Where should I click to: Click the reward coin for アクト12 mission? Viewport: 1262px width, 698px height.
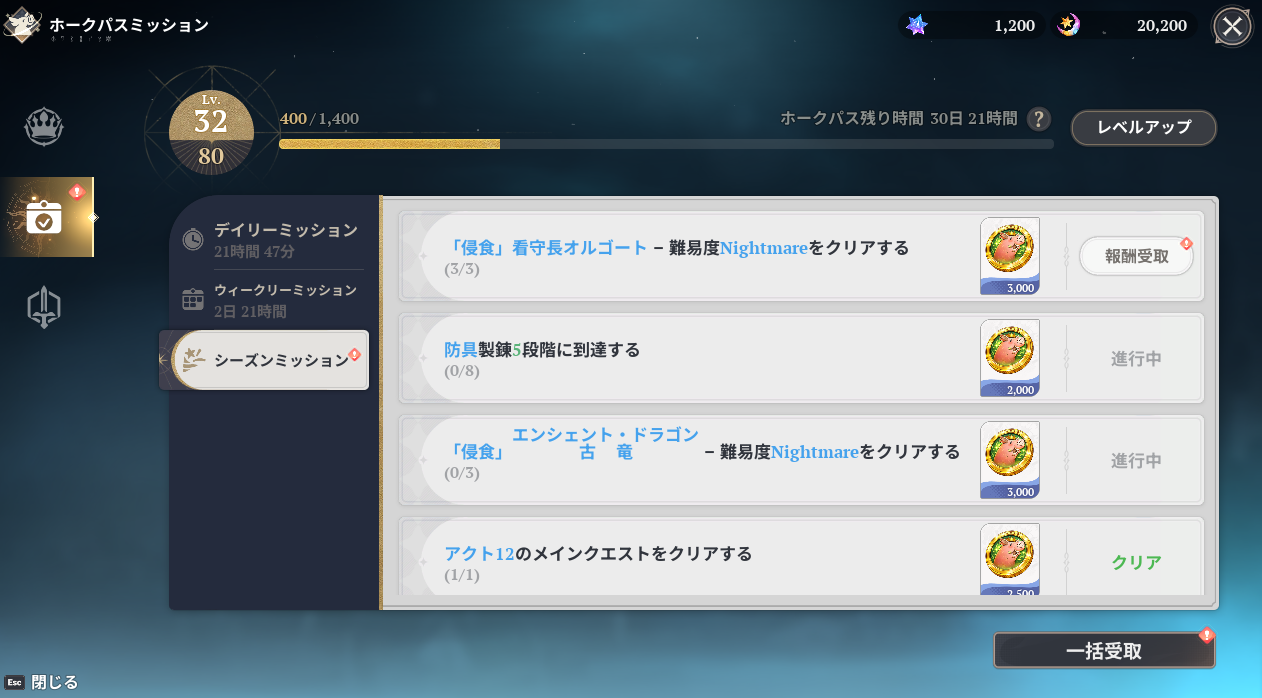[x=1009, y=558]
